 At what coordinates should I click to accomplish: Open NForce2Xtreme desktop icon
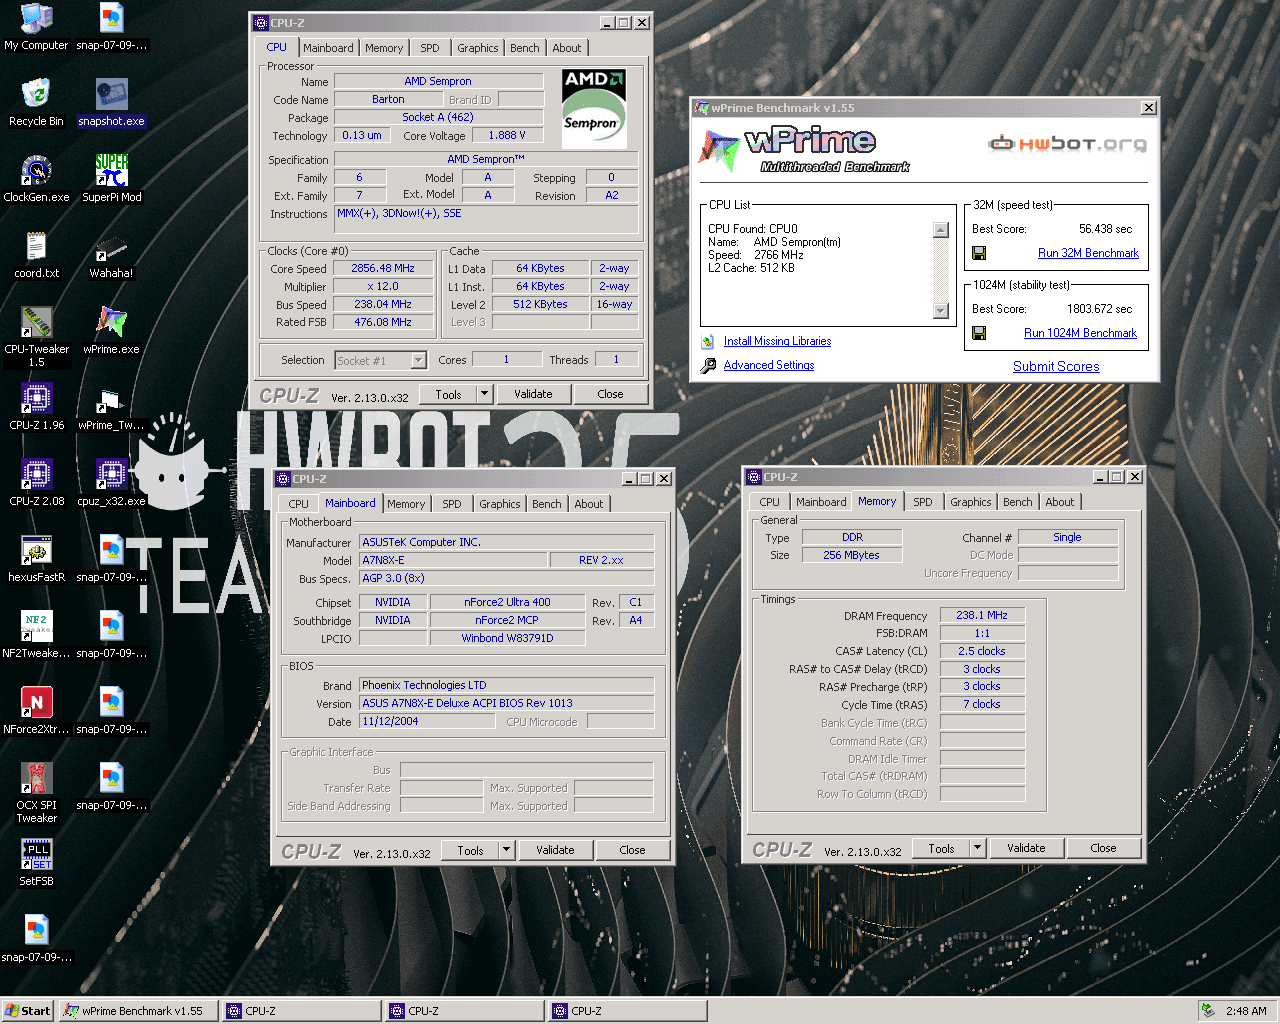(36, 710)
